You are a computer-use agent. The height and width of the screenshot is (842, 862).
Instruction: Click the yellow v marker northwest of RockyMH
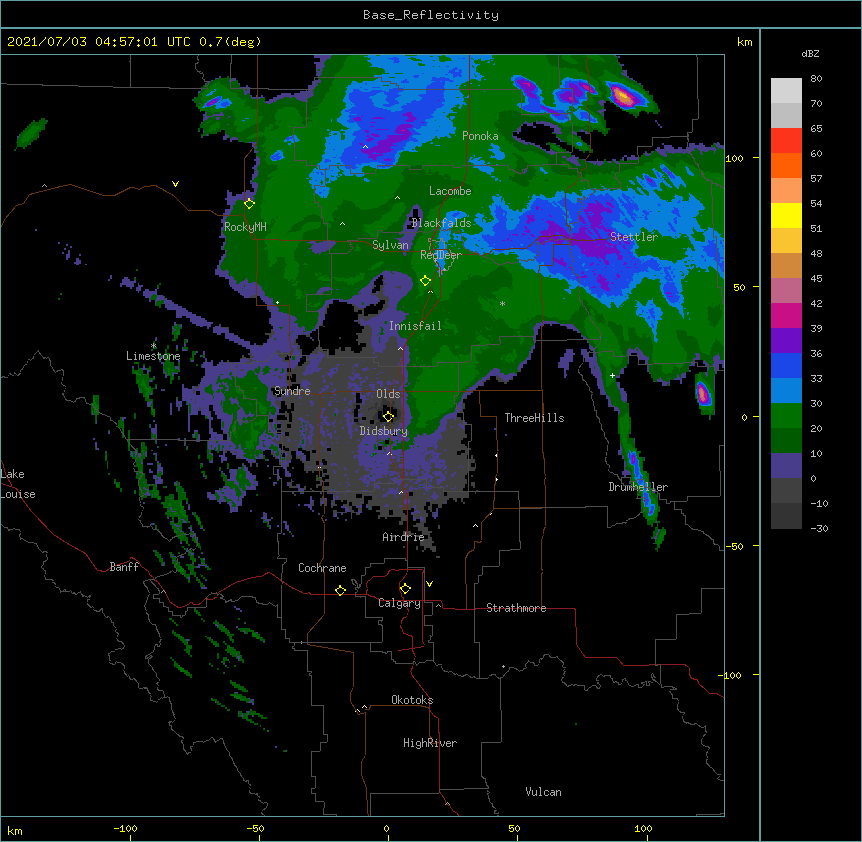(175, 184)
